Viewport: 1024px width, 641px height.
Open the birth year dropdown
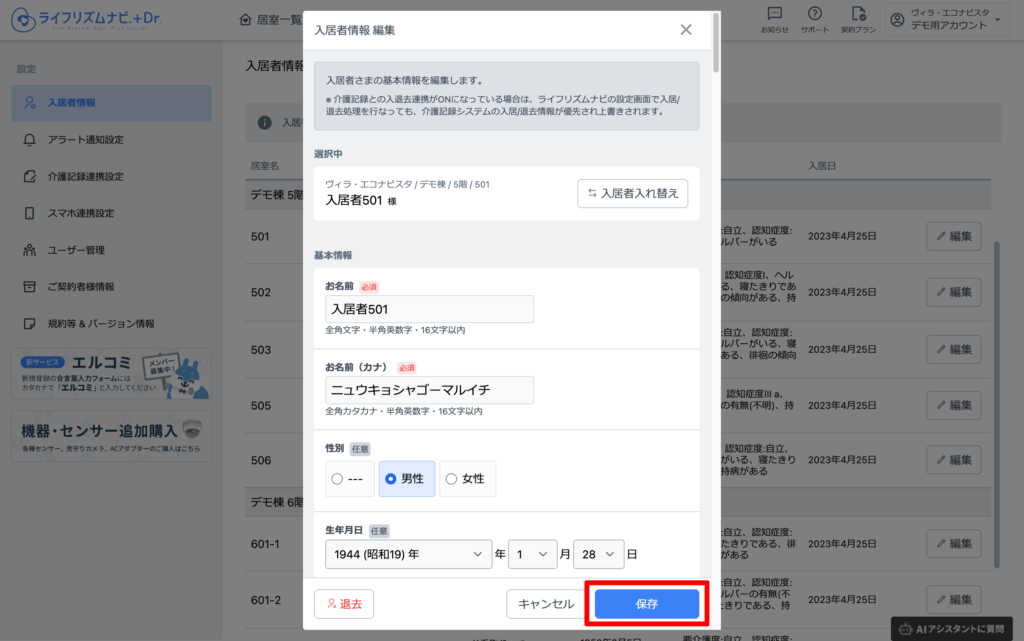point(407,554)
